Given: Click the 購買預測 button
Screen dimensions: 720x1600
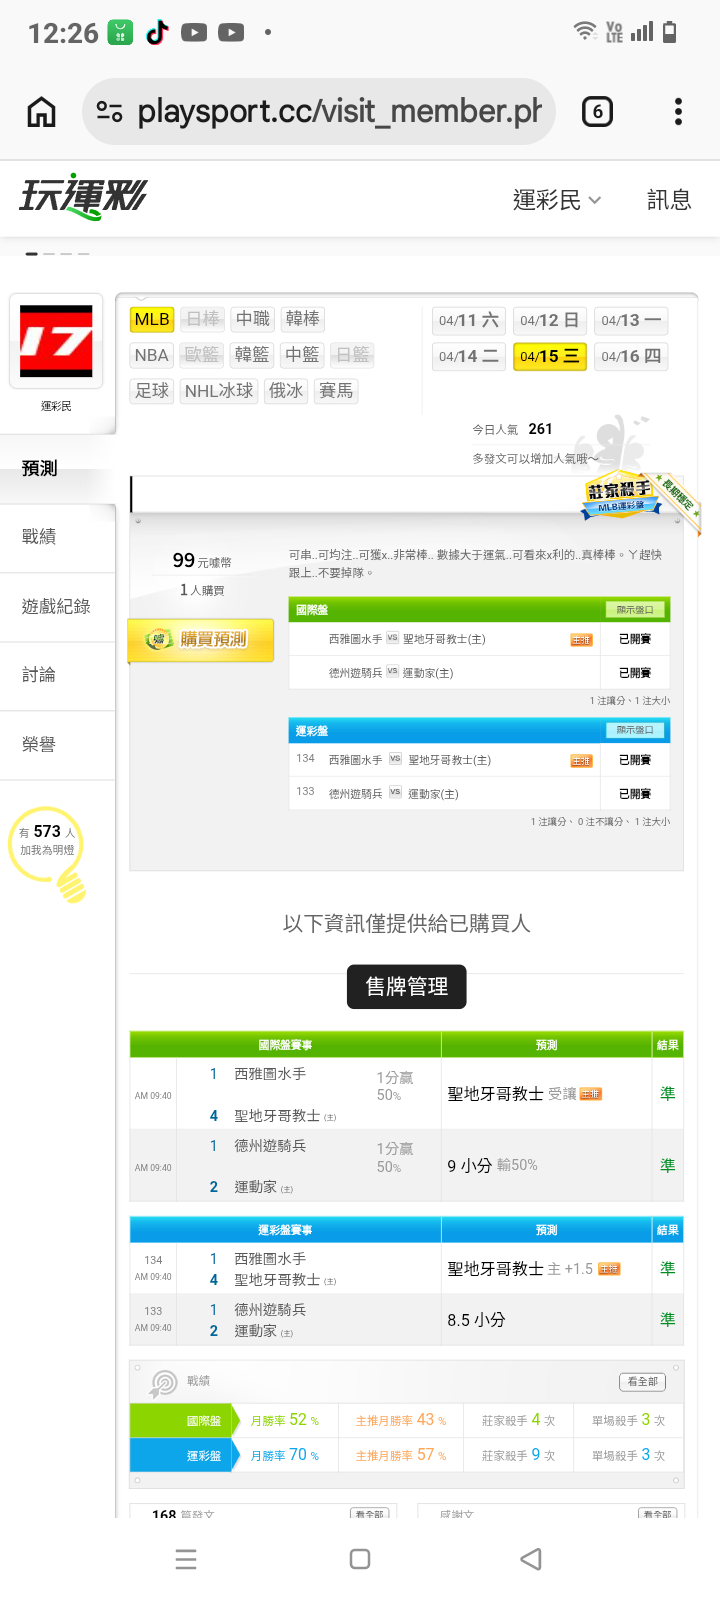Looking at the screenshot, I should pyautogui.click(x=201, y=640).
